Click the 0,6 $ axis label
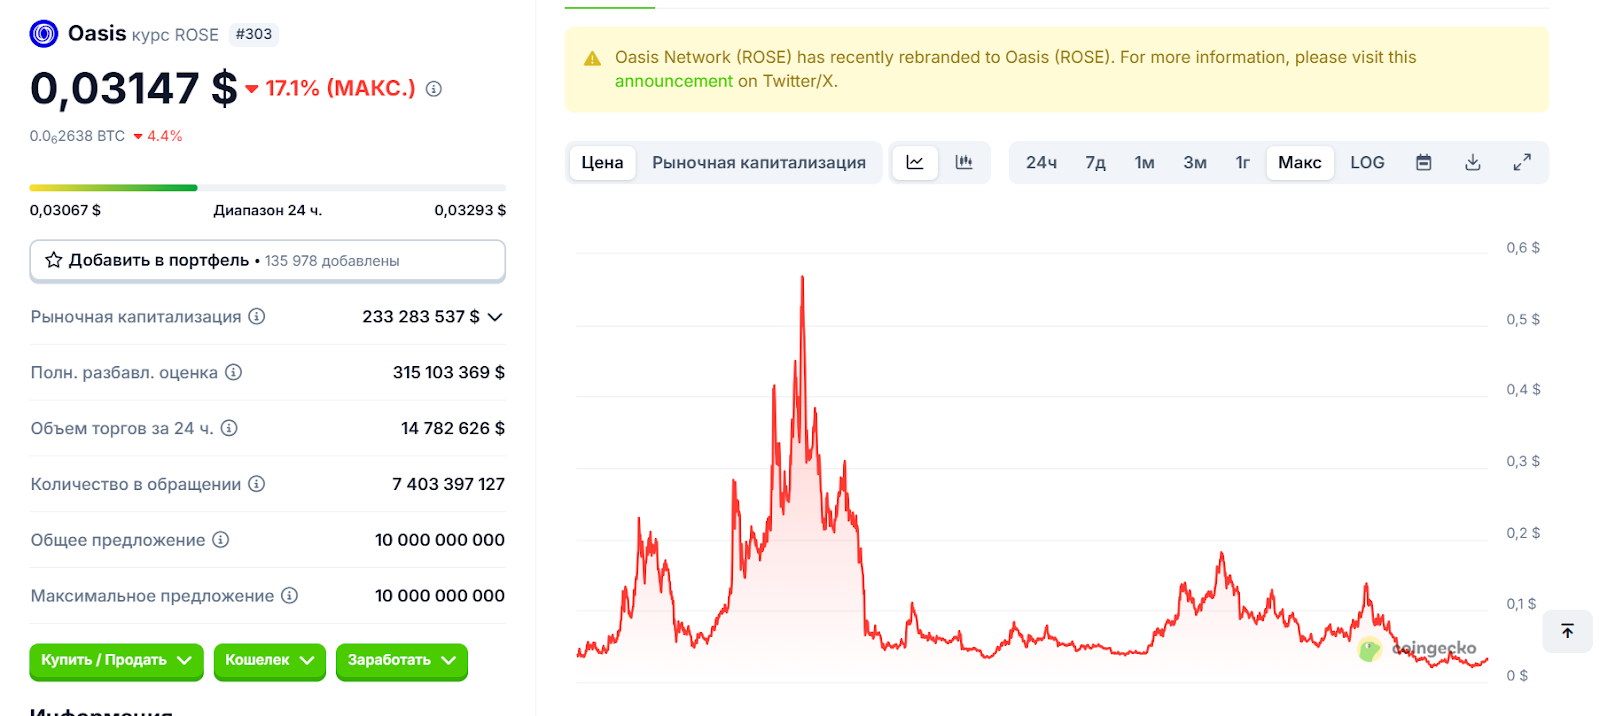The height and width of the screenshot is (716, 1600). 1523,247
